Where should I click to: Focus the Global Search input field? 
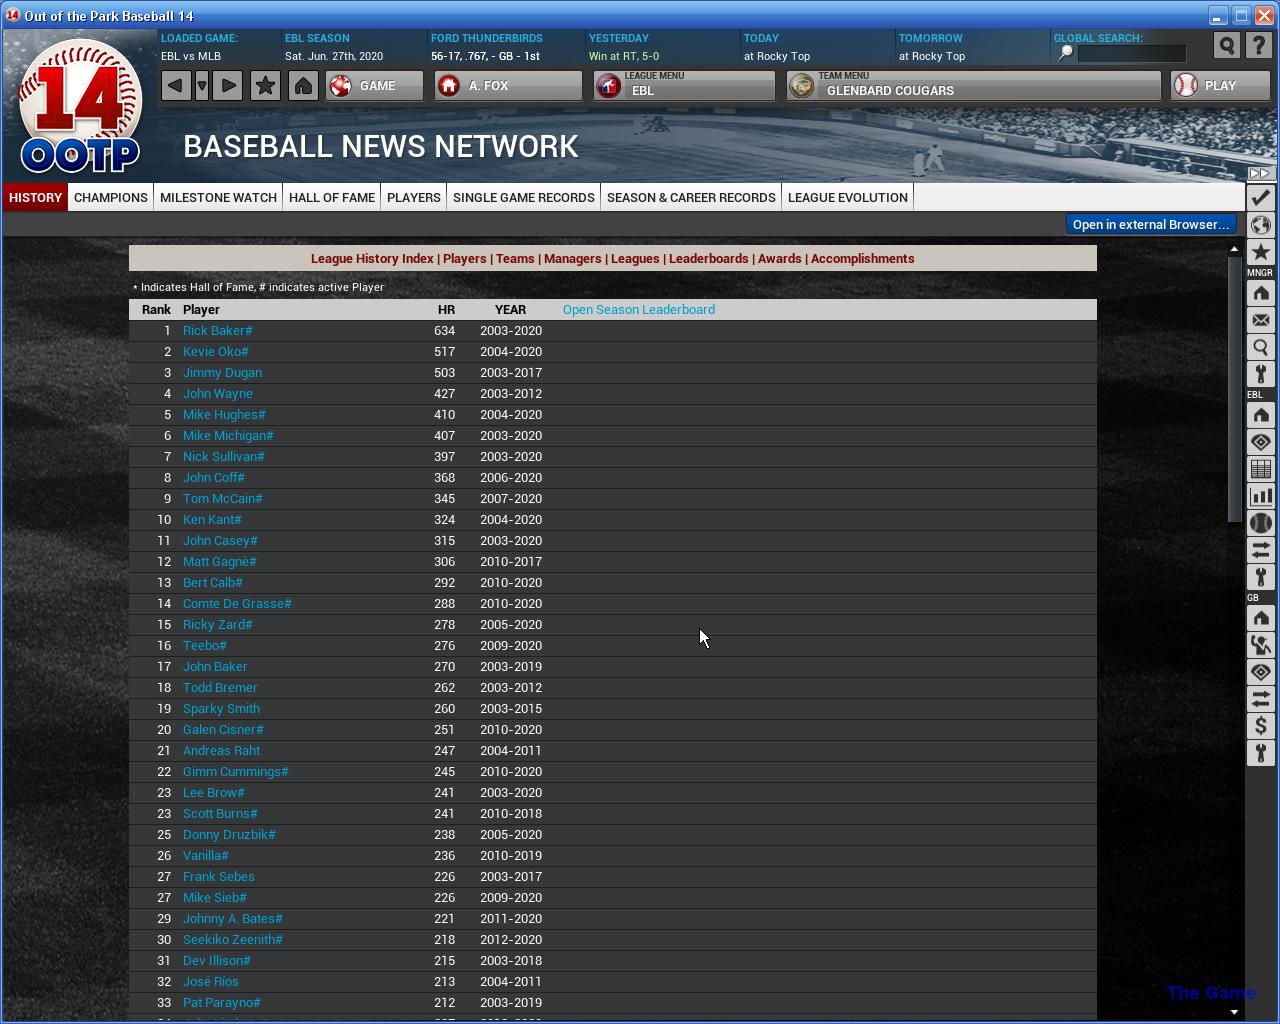1132,54
